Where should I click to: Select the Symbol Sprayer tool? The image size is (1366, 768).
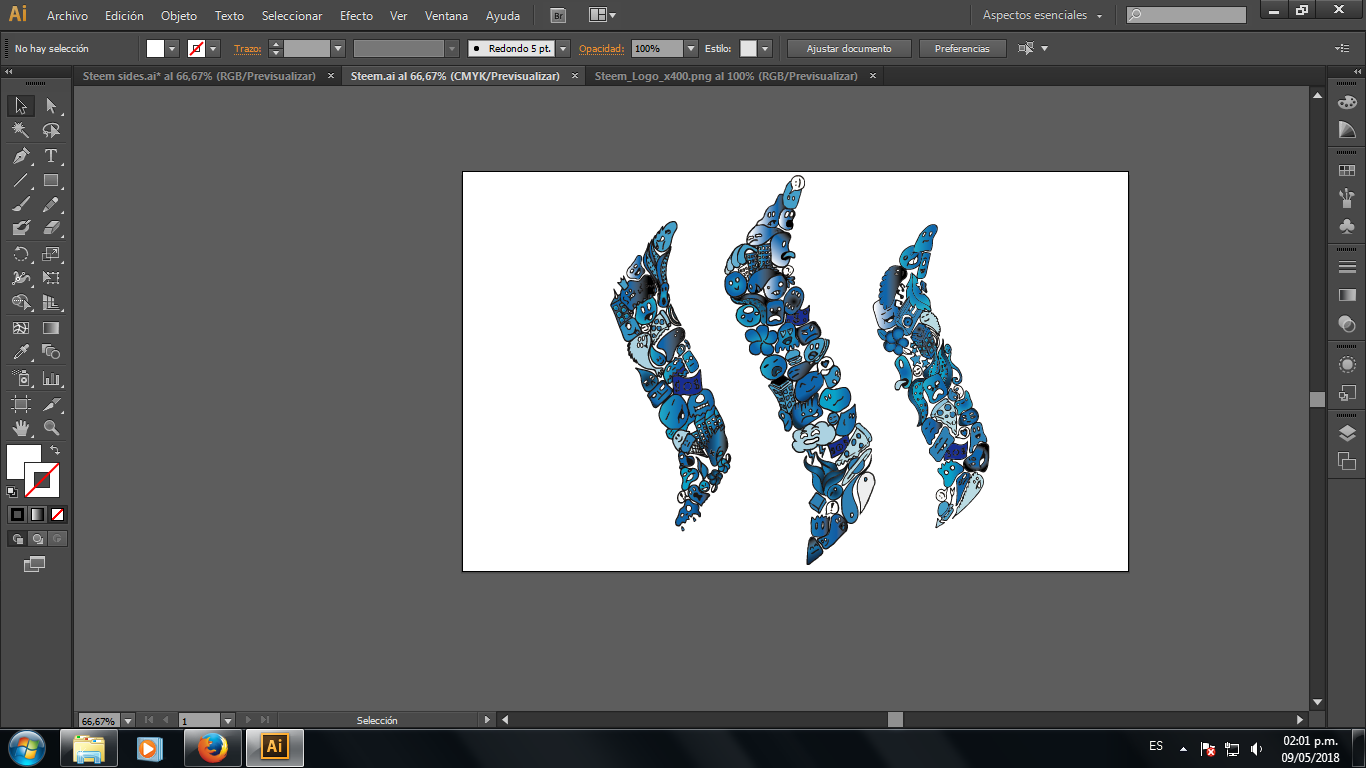pos(20,379)
